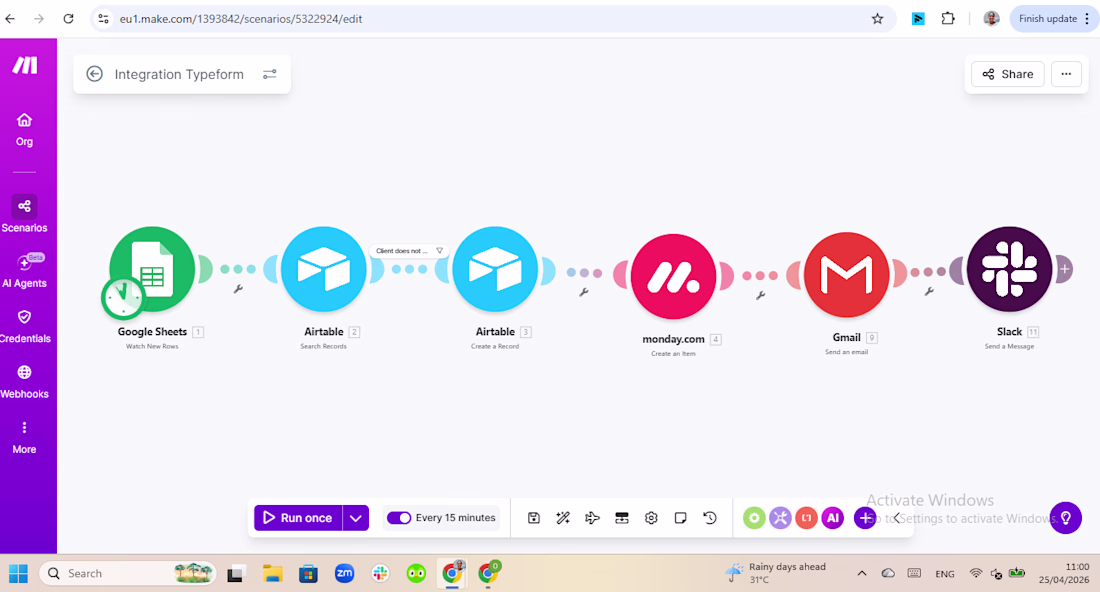Click the address bar URL
This screenshot has height=592, width=1100.
click(x=241, y=19)
